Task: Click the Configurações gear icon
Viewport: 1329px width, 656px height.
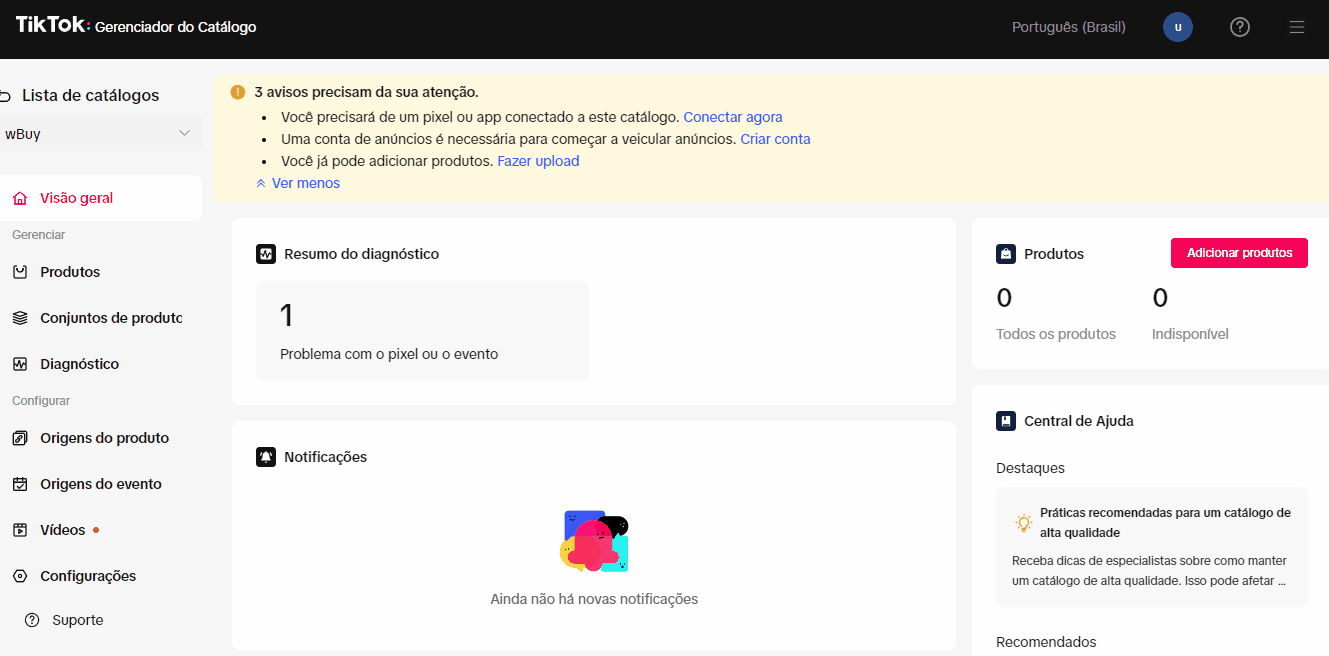Action: click(x=20, y=576)
